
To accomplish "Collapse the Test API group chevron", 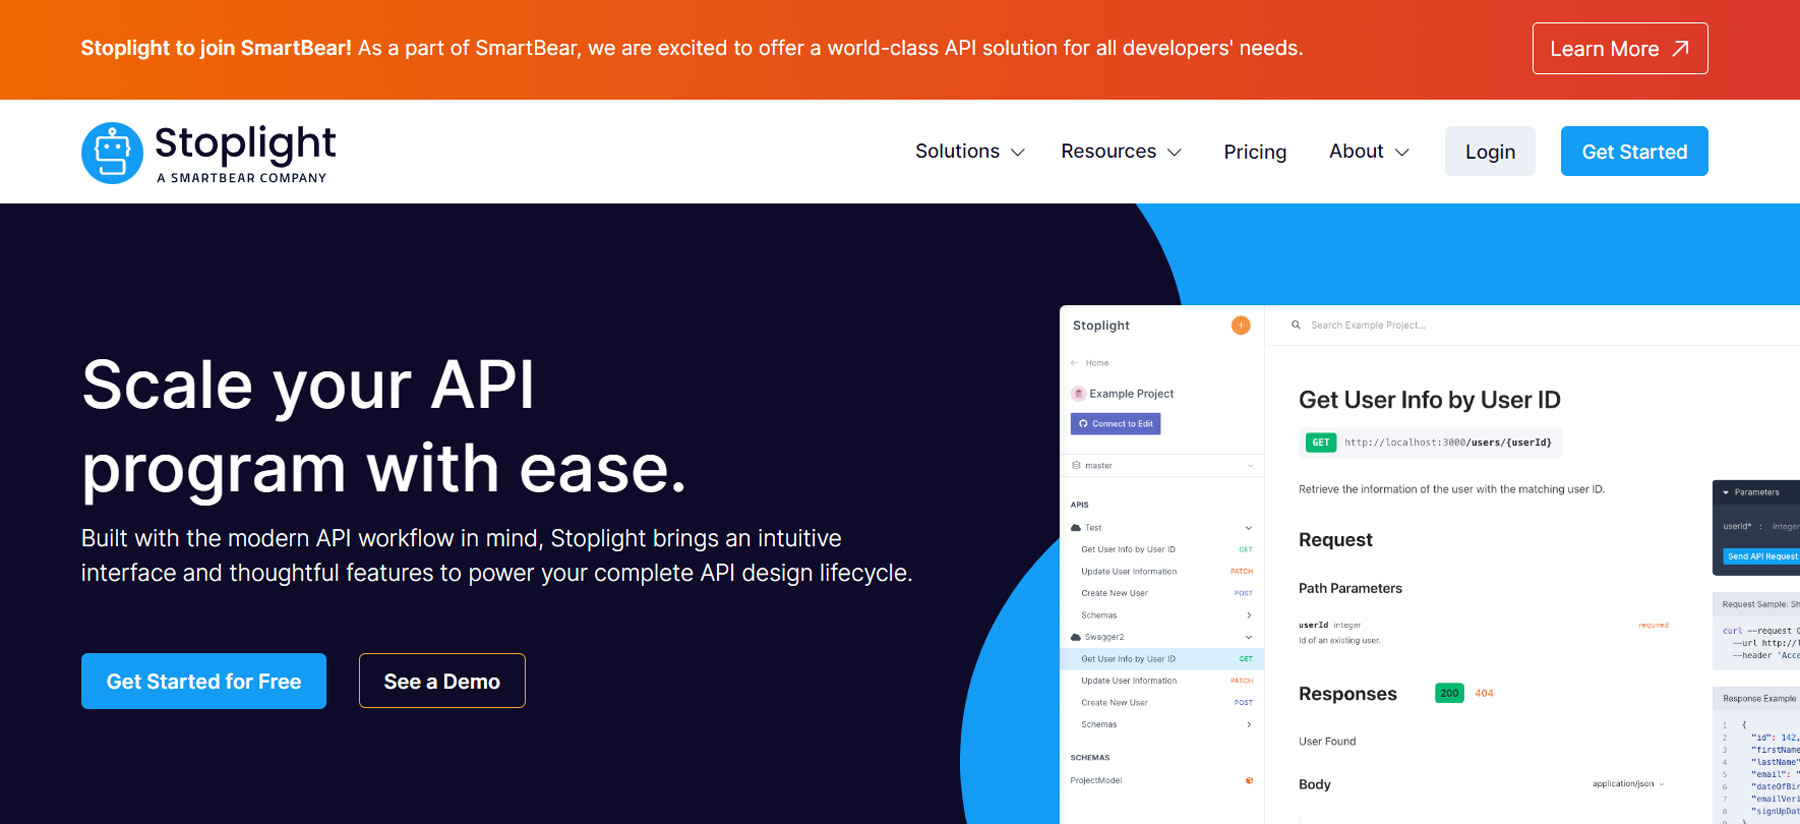I will click(x=1248, y=528).
